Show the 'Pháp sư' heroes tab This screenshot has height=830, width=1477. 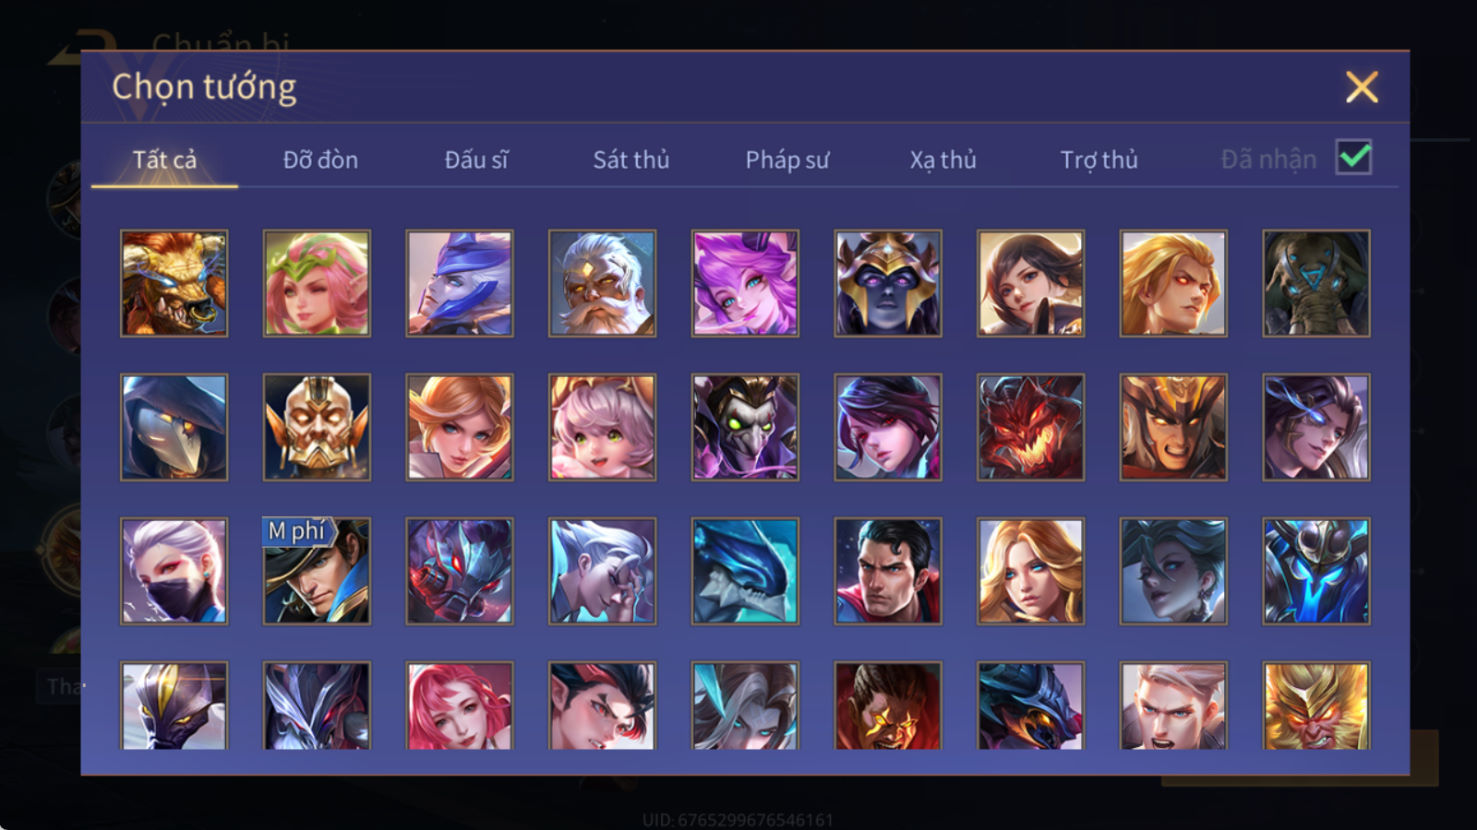coord(787,160)
